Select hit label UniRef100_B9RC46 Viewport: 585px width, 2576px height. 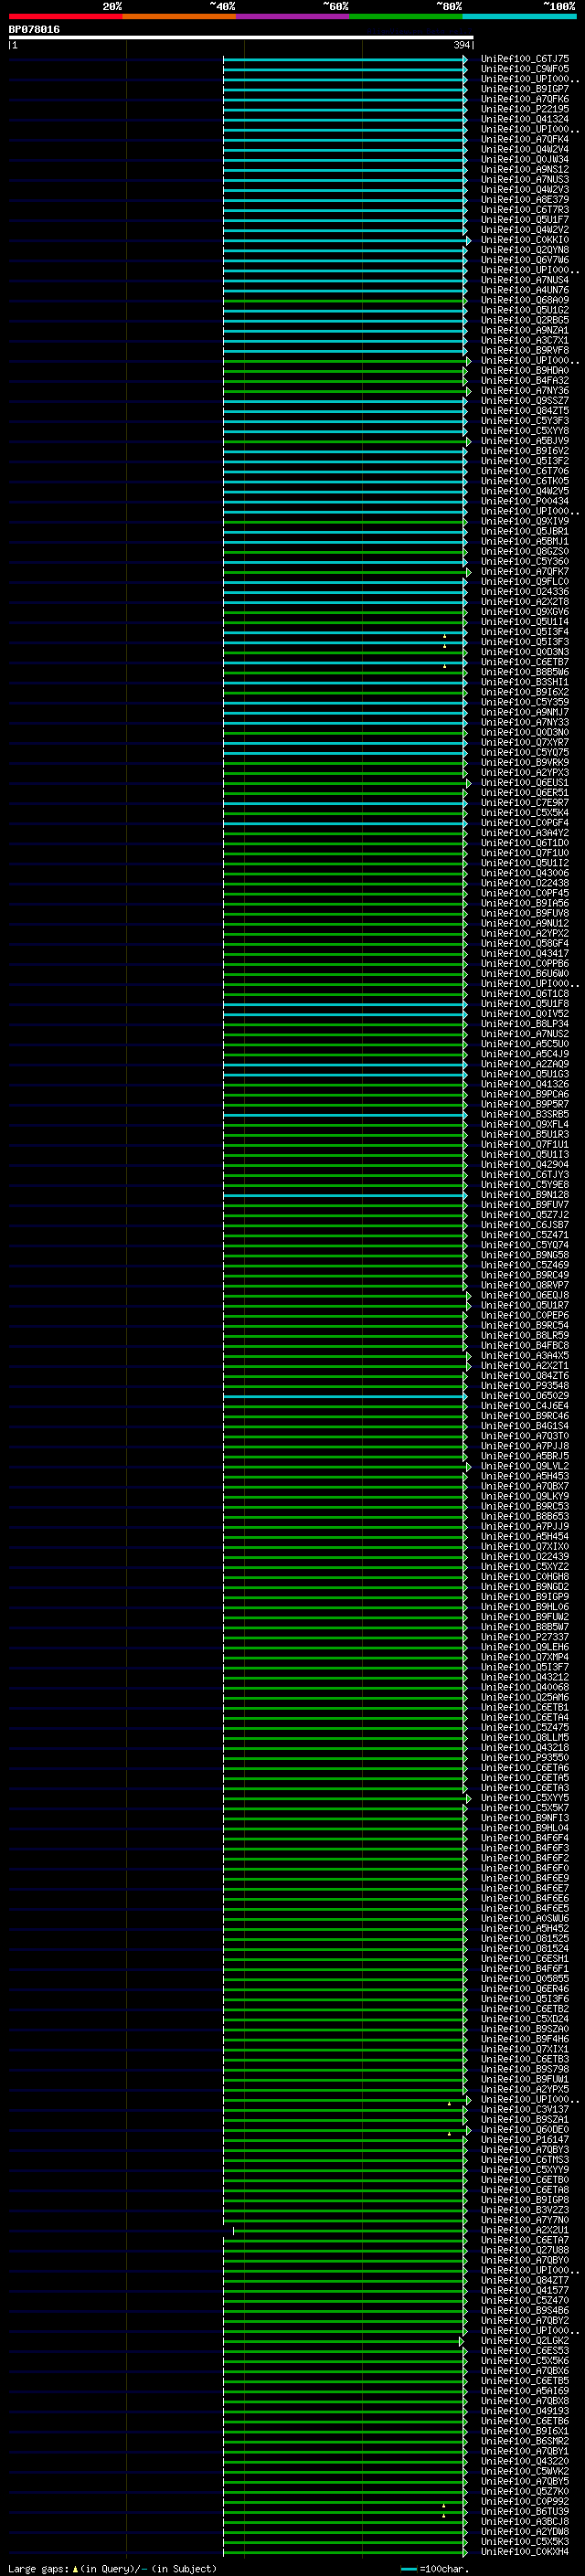coord(524,1416)
